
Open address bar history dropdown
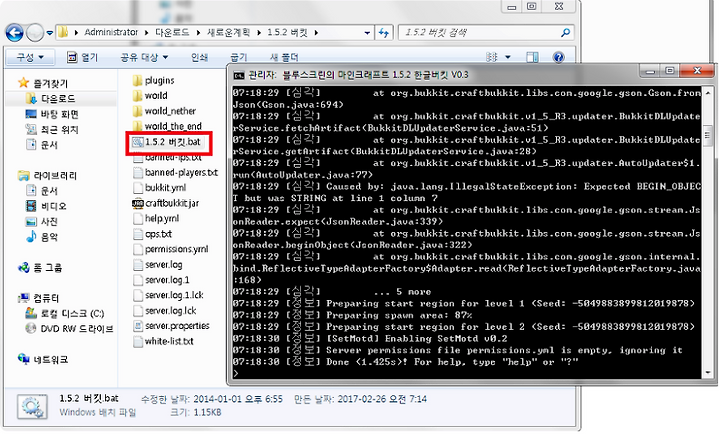[367, 33]
